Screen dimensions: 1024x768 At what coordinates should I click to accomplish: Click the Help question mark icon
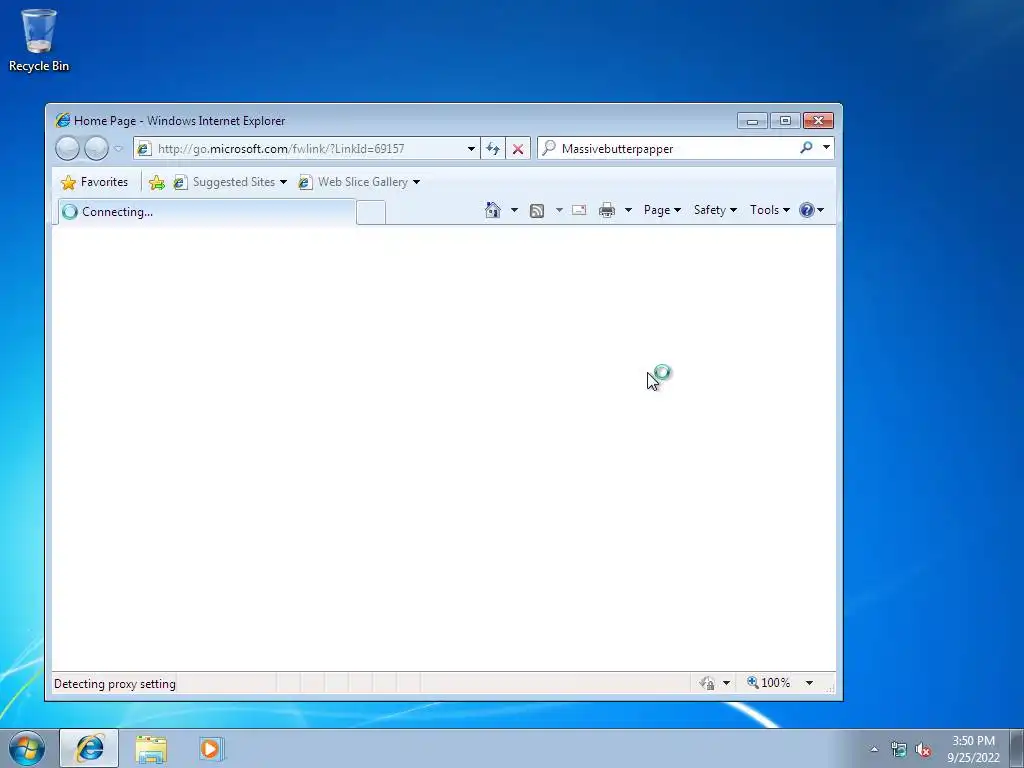click(x=807, y=210)
